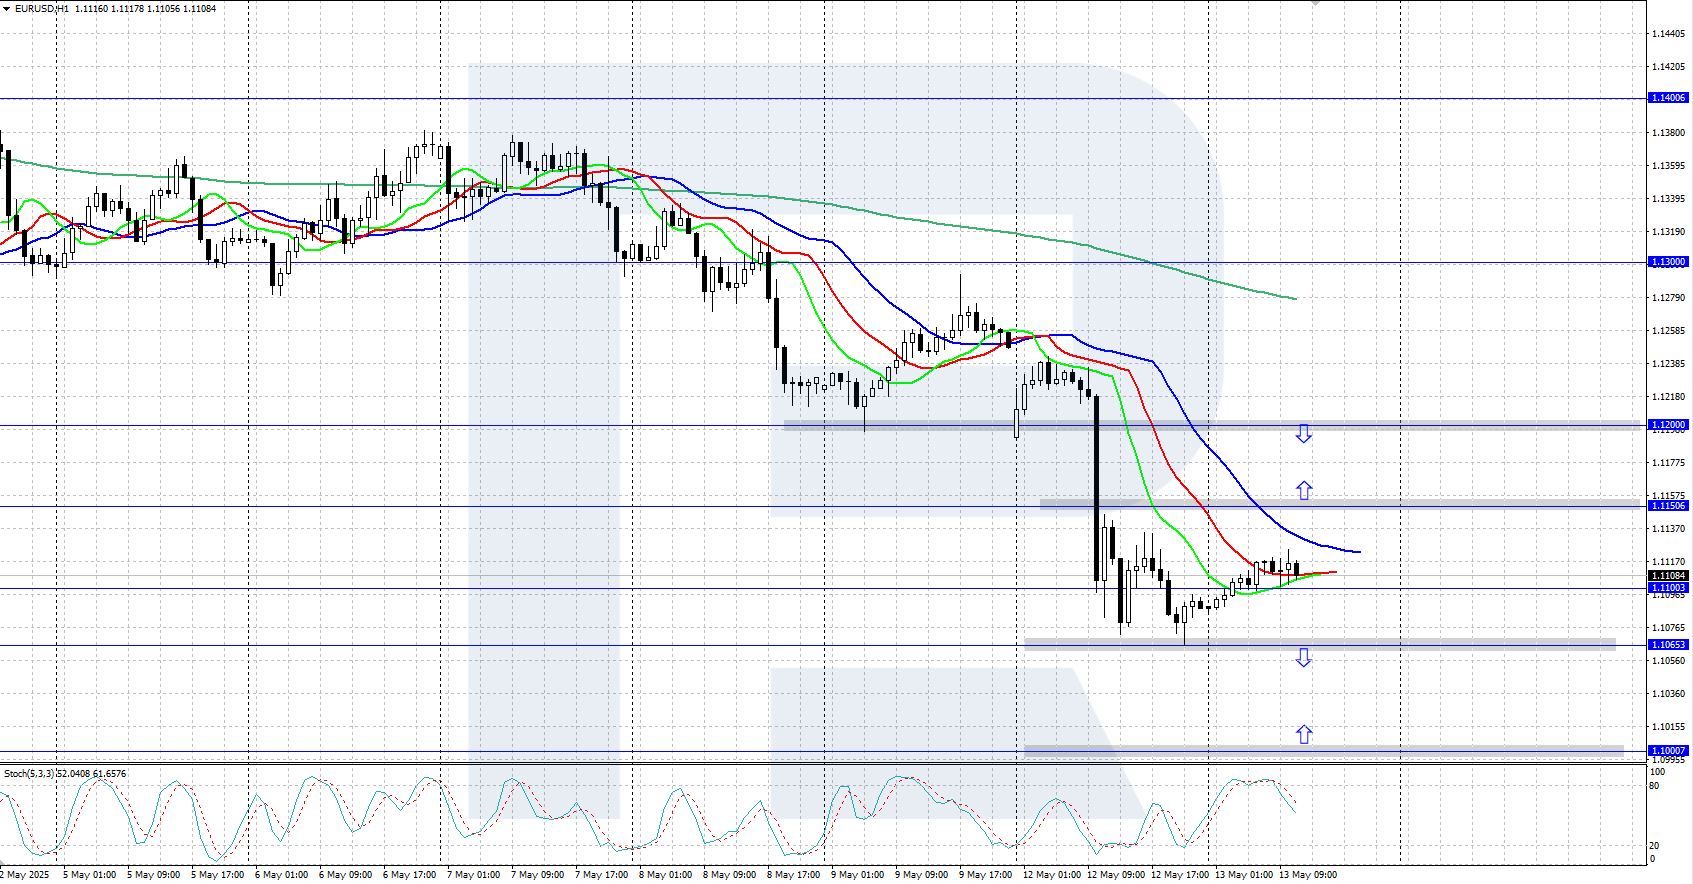Click the 1.12585 price scale value
This screenshot has height=884, width=1693.
tap(1668, 331)
